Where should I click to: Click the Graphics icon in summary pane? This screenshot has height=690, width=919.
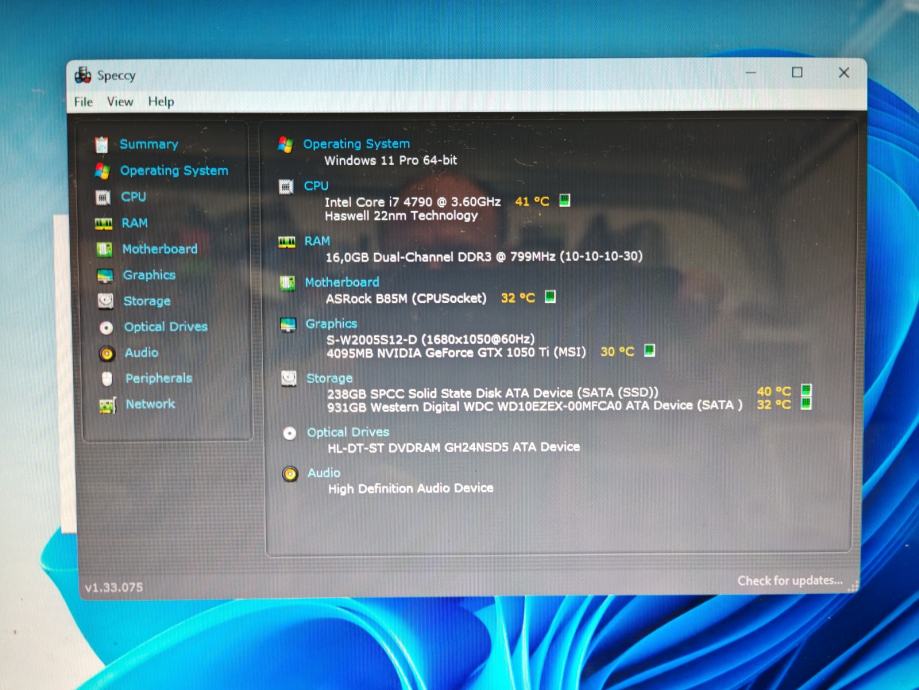tap(288, 324)
